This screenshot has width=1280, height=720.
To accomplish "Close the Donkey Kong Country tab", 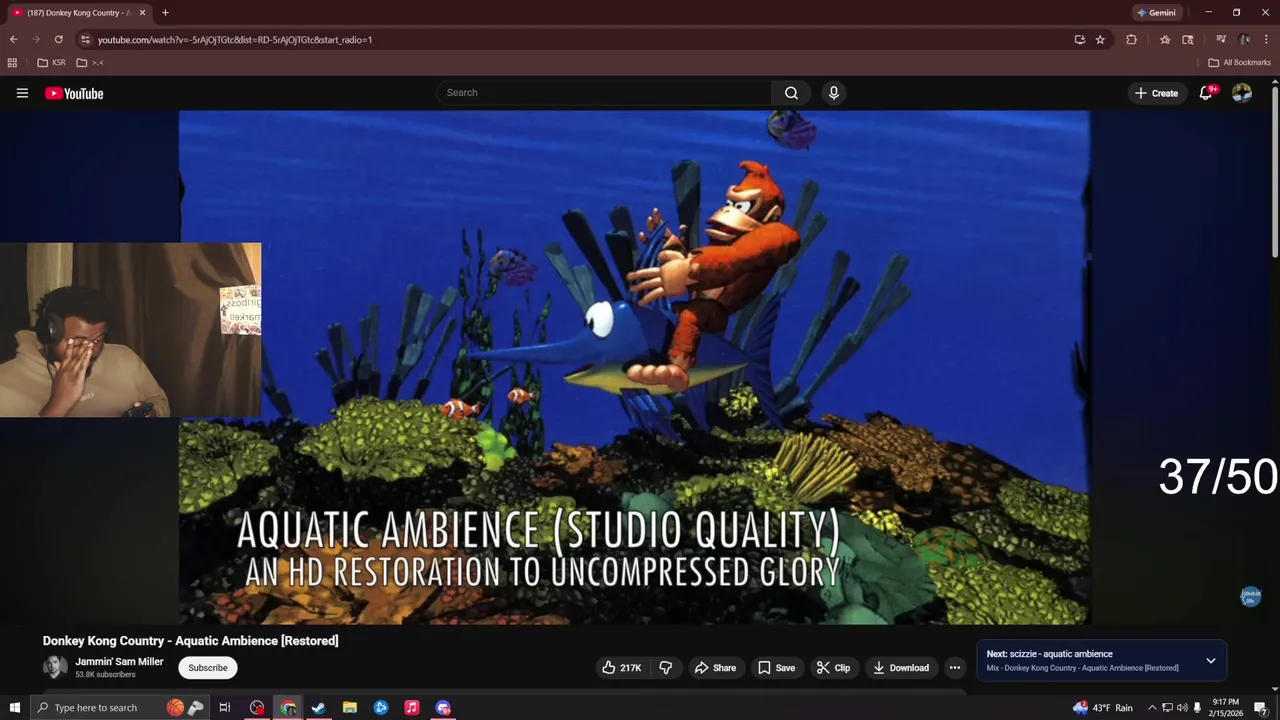I will [x=142, y=13].
